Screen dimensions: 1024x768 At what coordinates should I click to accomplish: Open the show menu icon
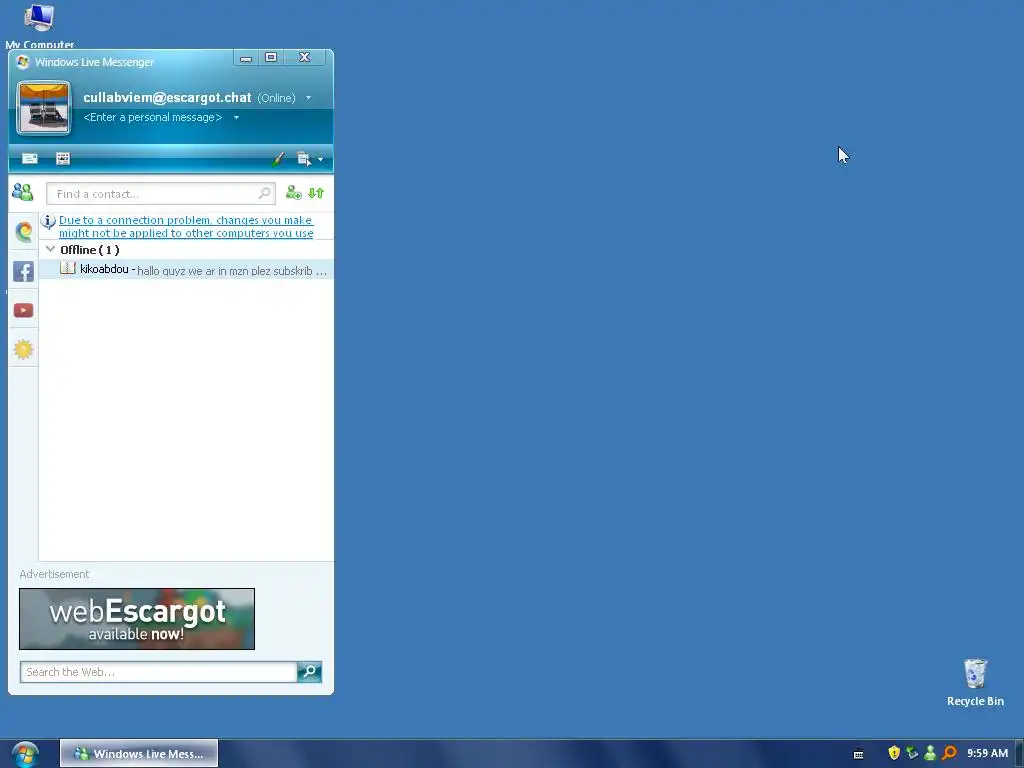point(304,159)
